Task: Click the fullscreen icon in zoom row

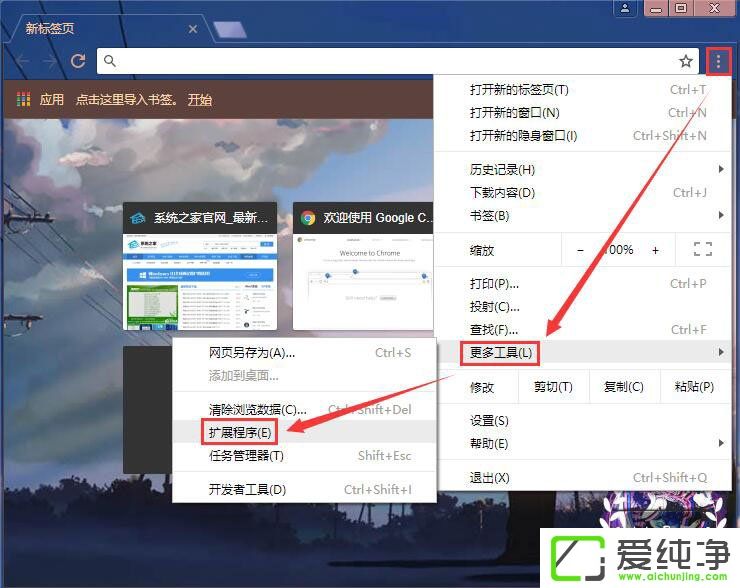Action: pos(702,250)
